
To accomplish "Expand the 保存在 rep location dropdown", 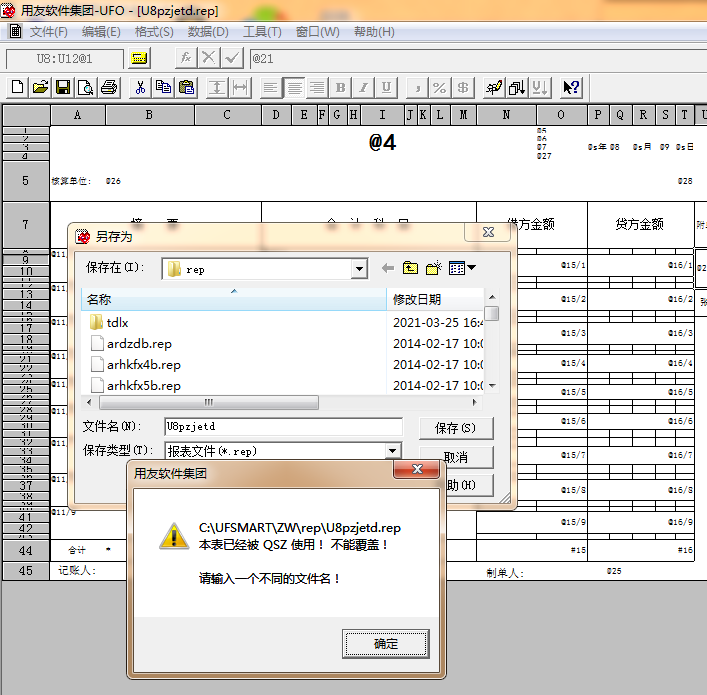I will 359,269.
